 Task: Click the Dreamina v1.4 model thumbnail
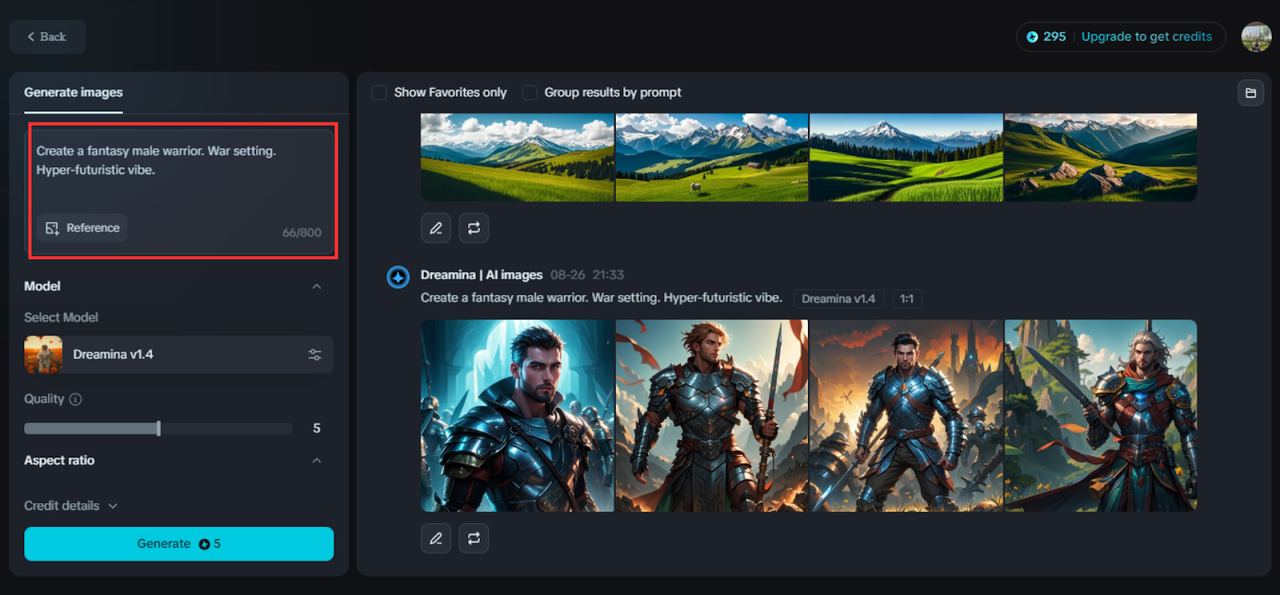click(43, 355)
